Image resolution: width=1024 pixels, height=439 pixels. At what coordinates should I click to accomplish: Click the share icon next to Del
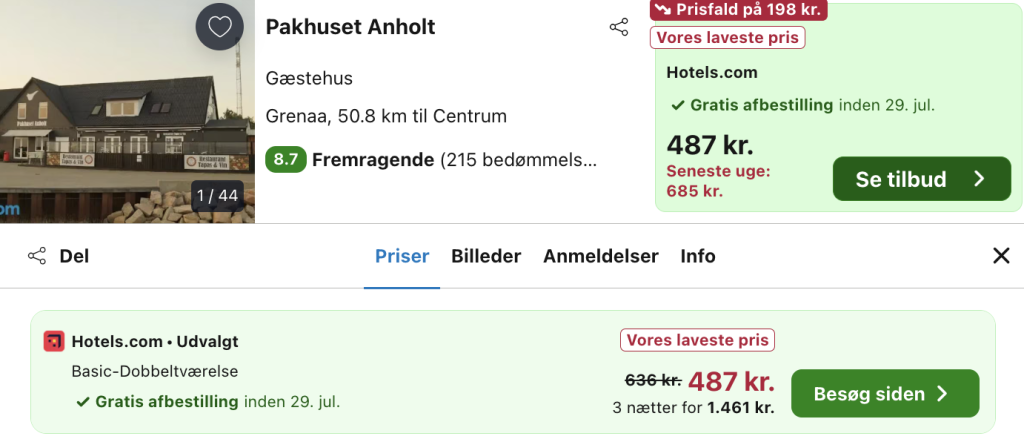point(37,256)
